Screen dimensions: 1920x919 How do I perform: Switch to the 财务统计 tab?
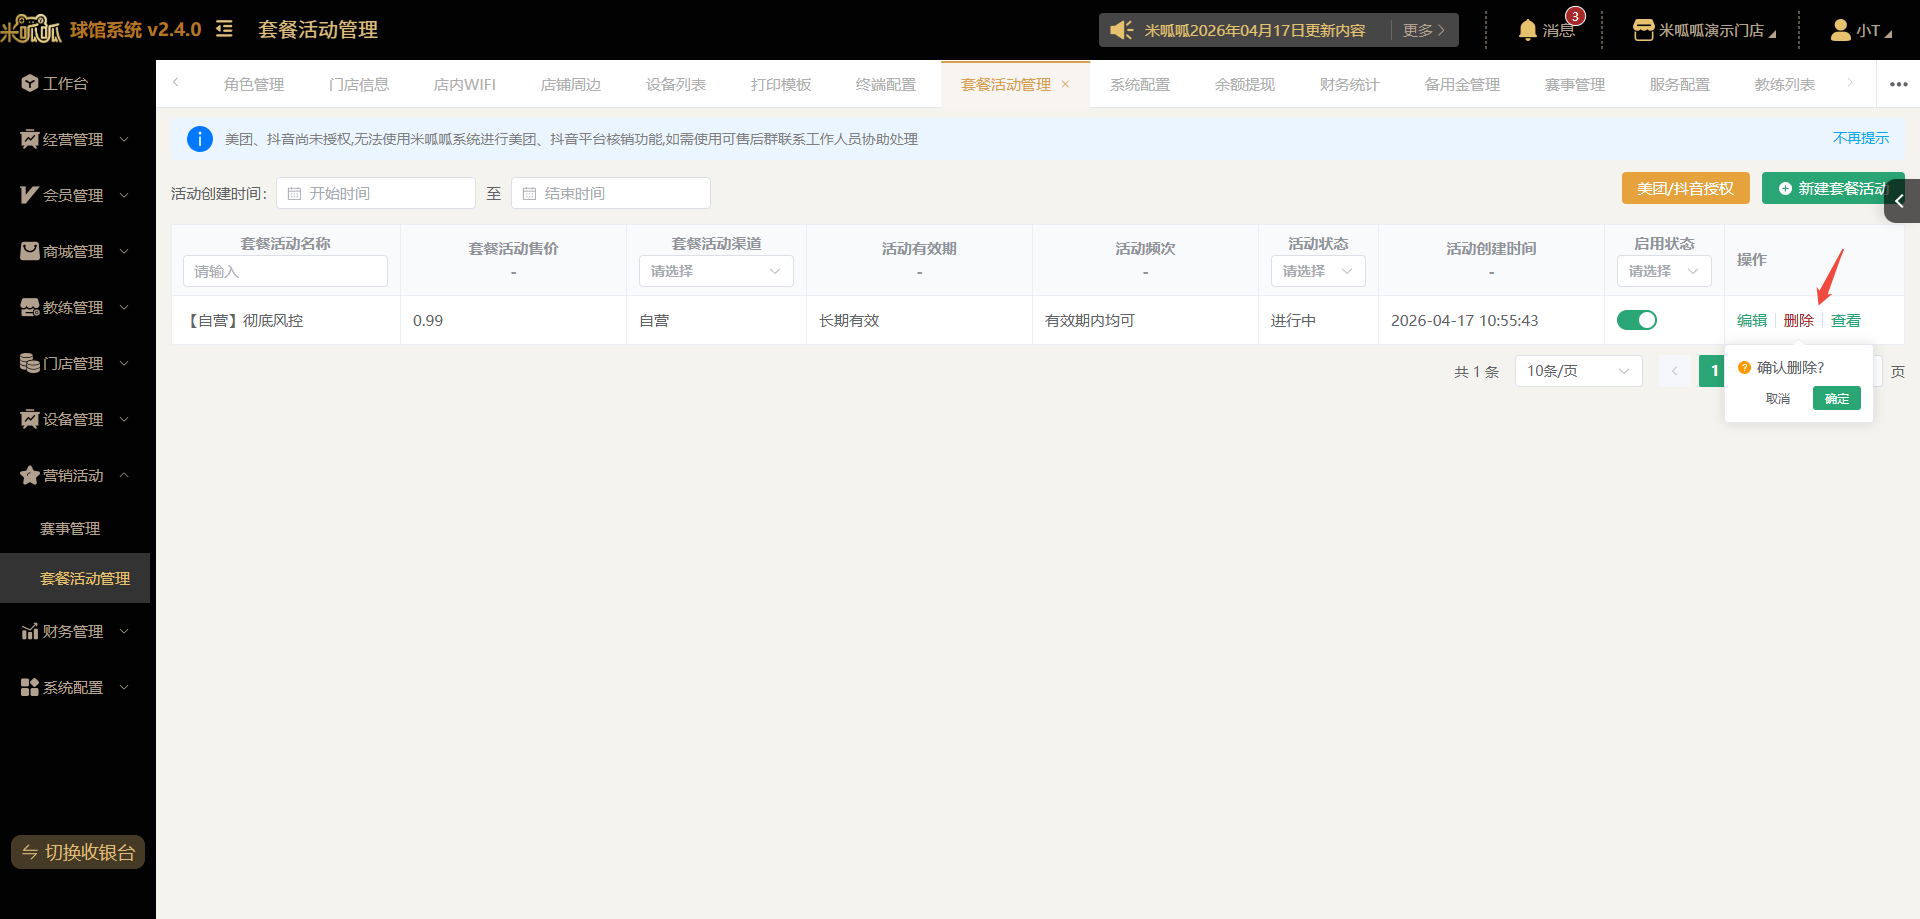point(1350,84)
